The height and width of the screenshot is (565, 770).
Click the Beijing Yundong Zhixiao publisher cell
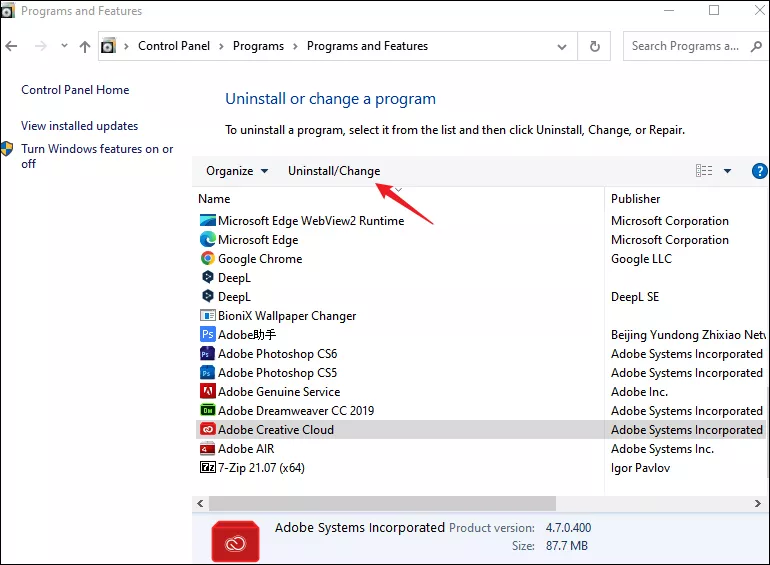click(688, 335)
